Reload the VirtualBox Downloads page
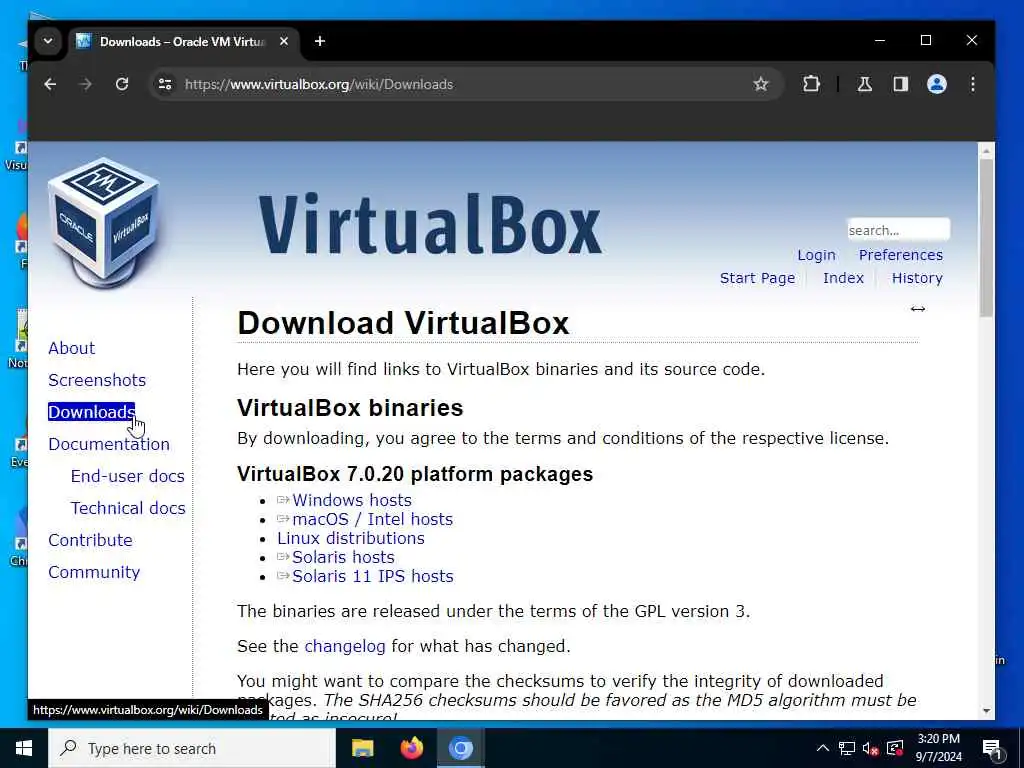This screenshot has width=1024, height=768. pyautogui.click(x=121, y=84)
